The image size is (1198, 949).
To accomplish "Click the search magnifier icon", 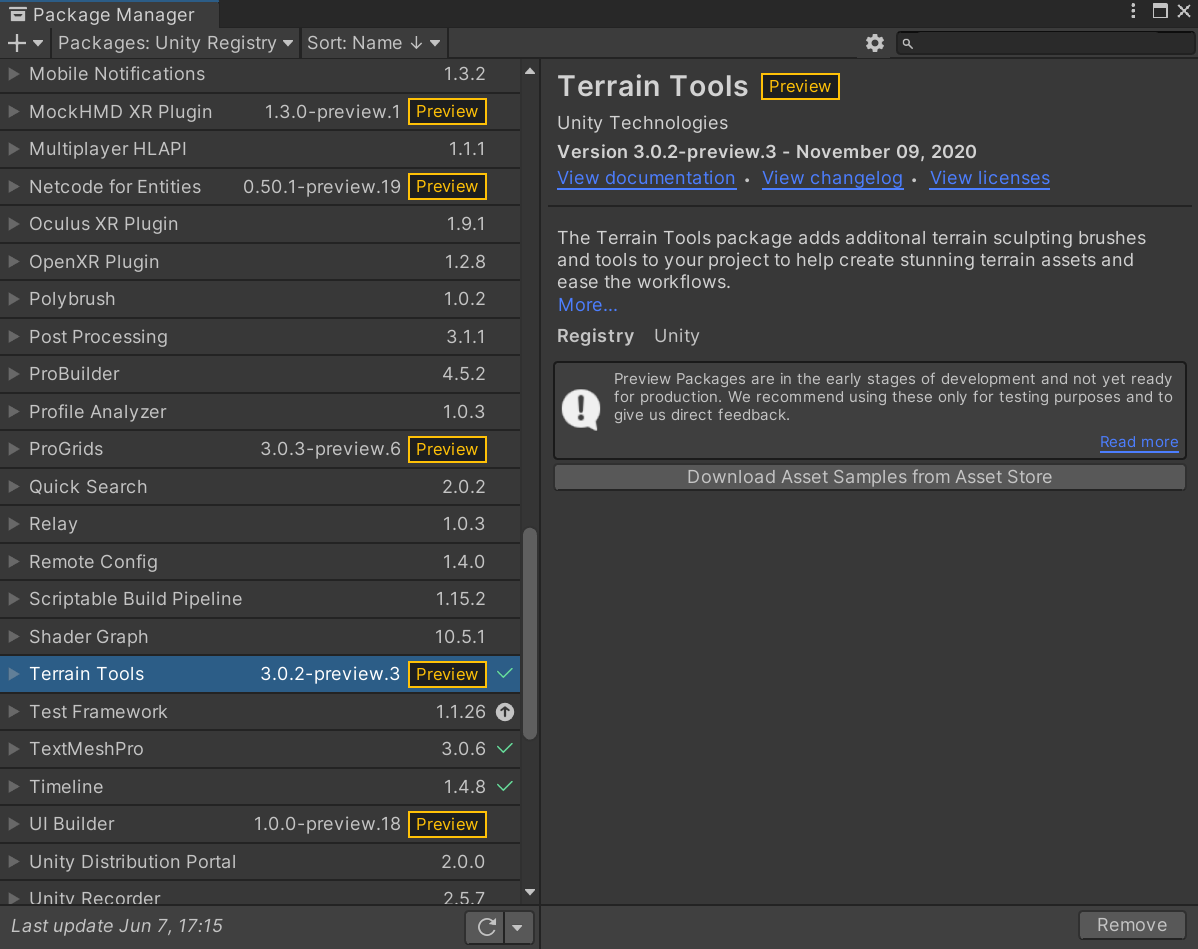I will point(908,44).
